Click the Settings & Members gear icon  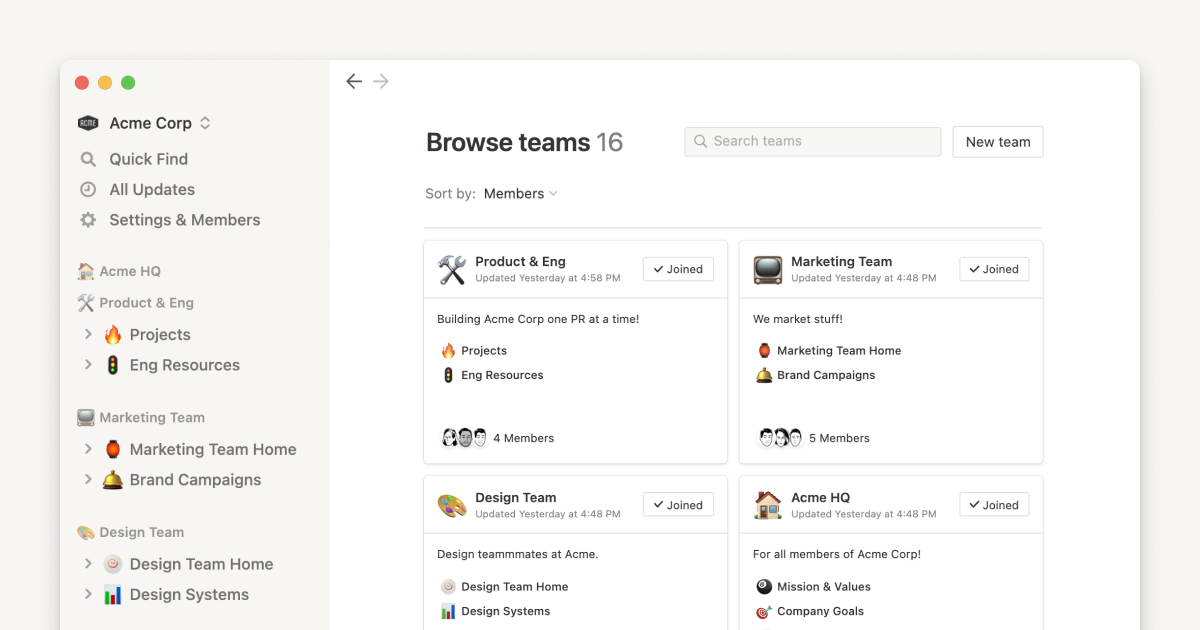point(88,220)
